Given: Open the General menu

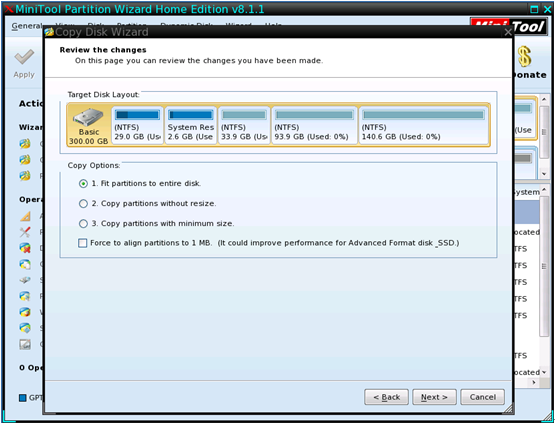Looking at the screenshot, I should tap(27, 26).
